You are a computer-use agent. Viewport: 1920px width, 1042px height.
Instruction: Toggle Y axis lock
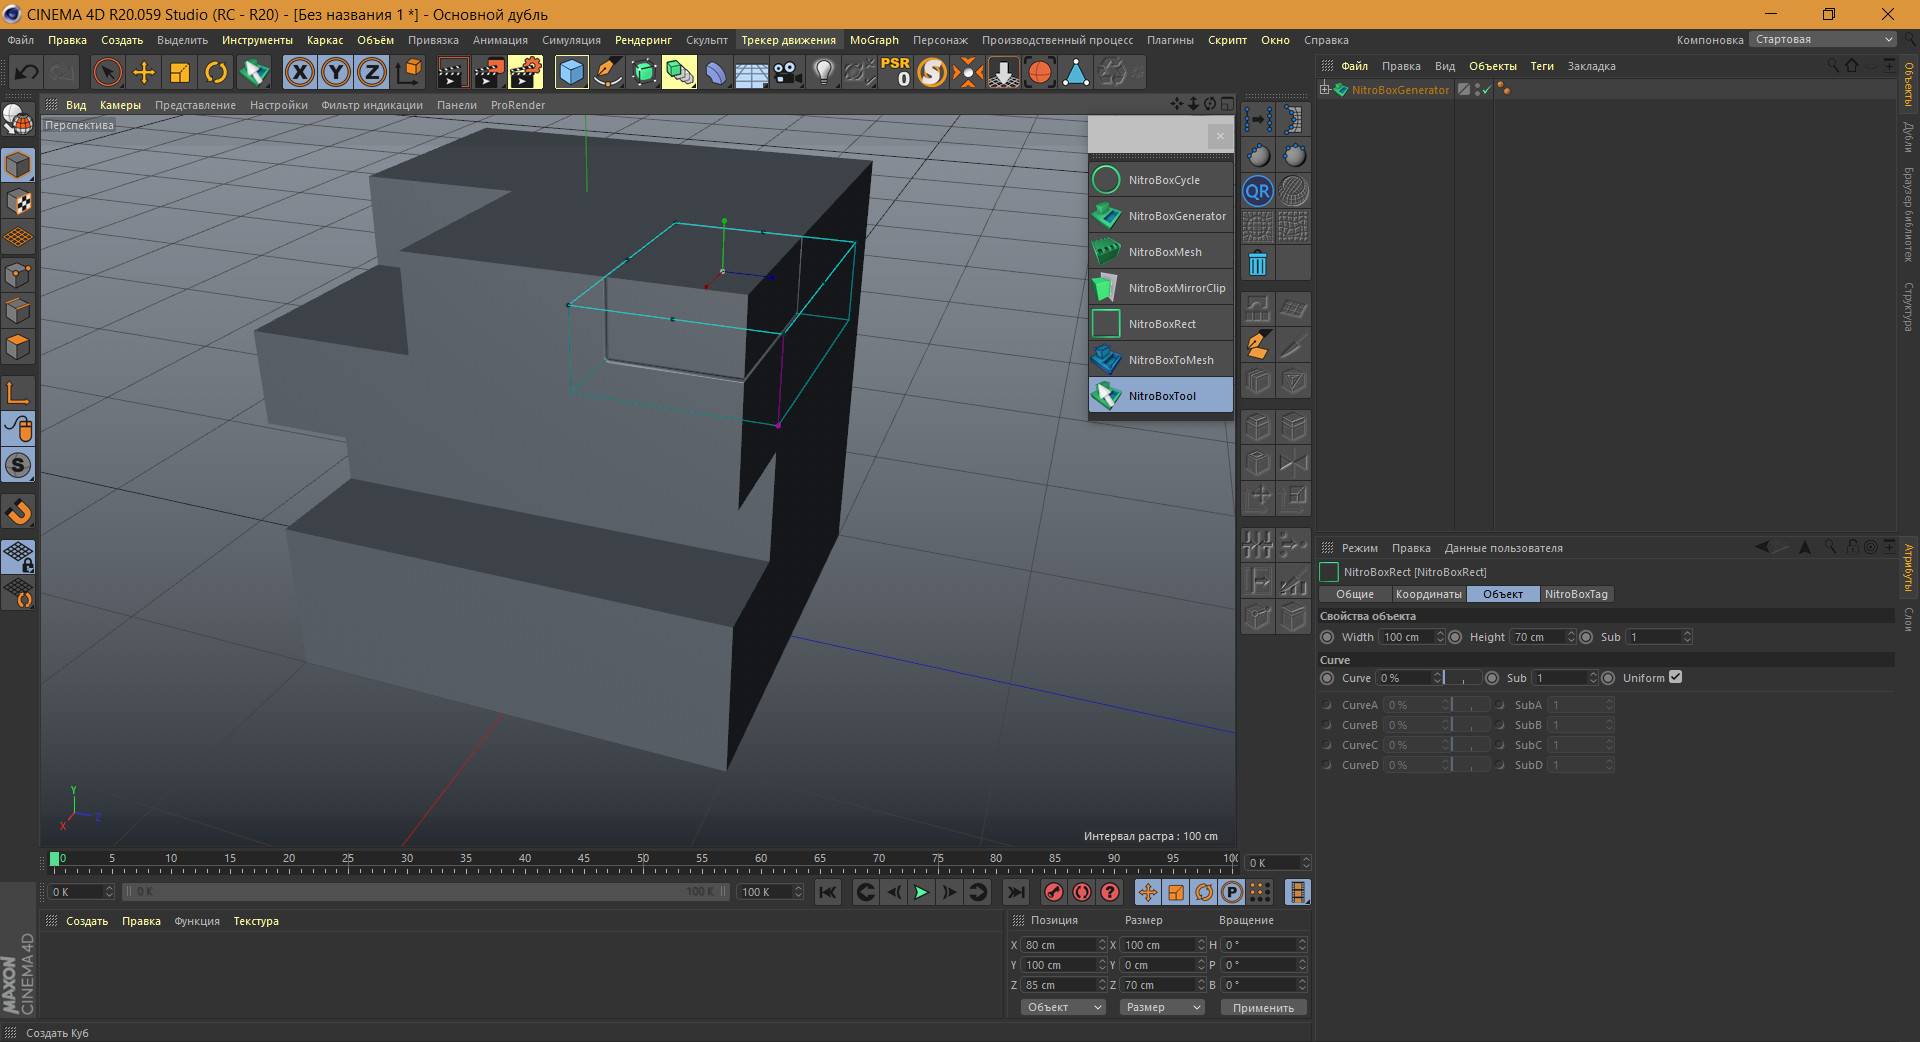click(335, 72)
